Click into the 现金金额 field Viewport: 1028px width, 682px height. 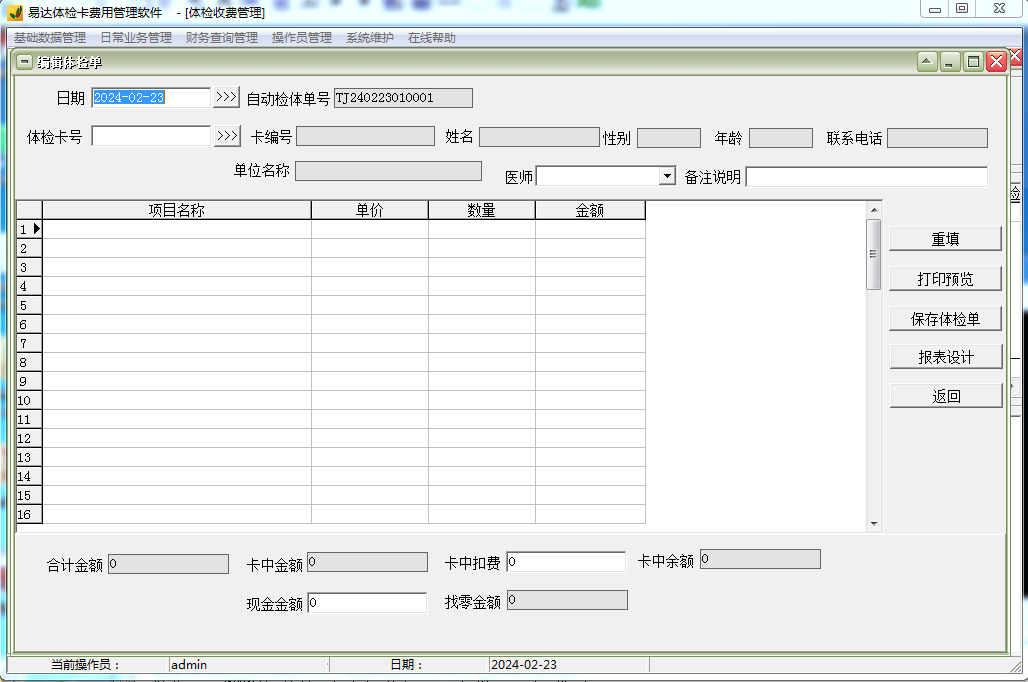[367, 603]
